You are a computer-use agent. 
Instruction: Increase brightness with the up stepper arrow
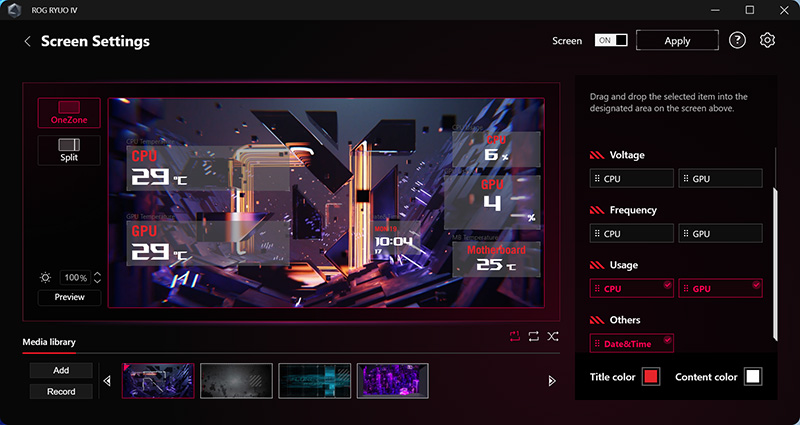click(97, 274)
